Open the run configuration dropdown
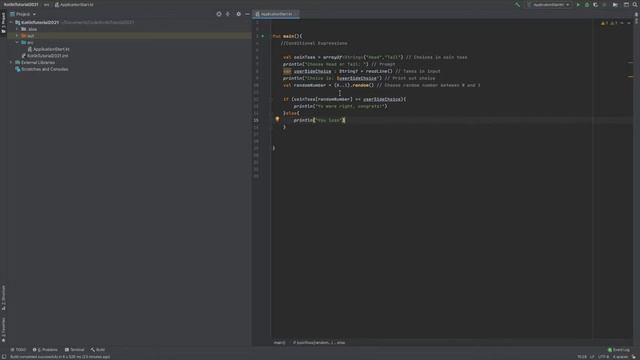This screenshot has width=640, height=360. 549,4
